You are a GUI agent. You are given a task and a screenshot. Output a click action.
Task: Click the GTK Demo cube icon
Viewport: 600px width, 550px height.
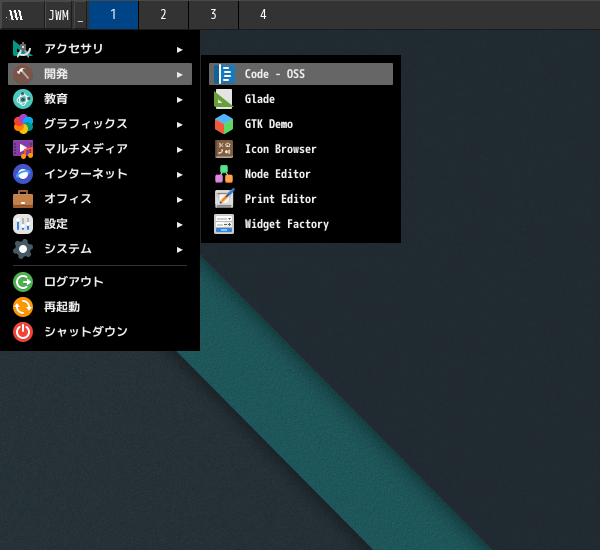coord(224,124)
